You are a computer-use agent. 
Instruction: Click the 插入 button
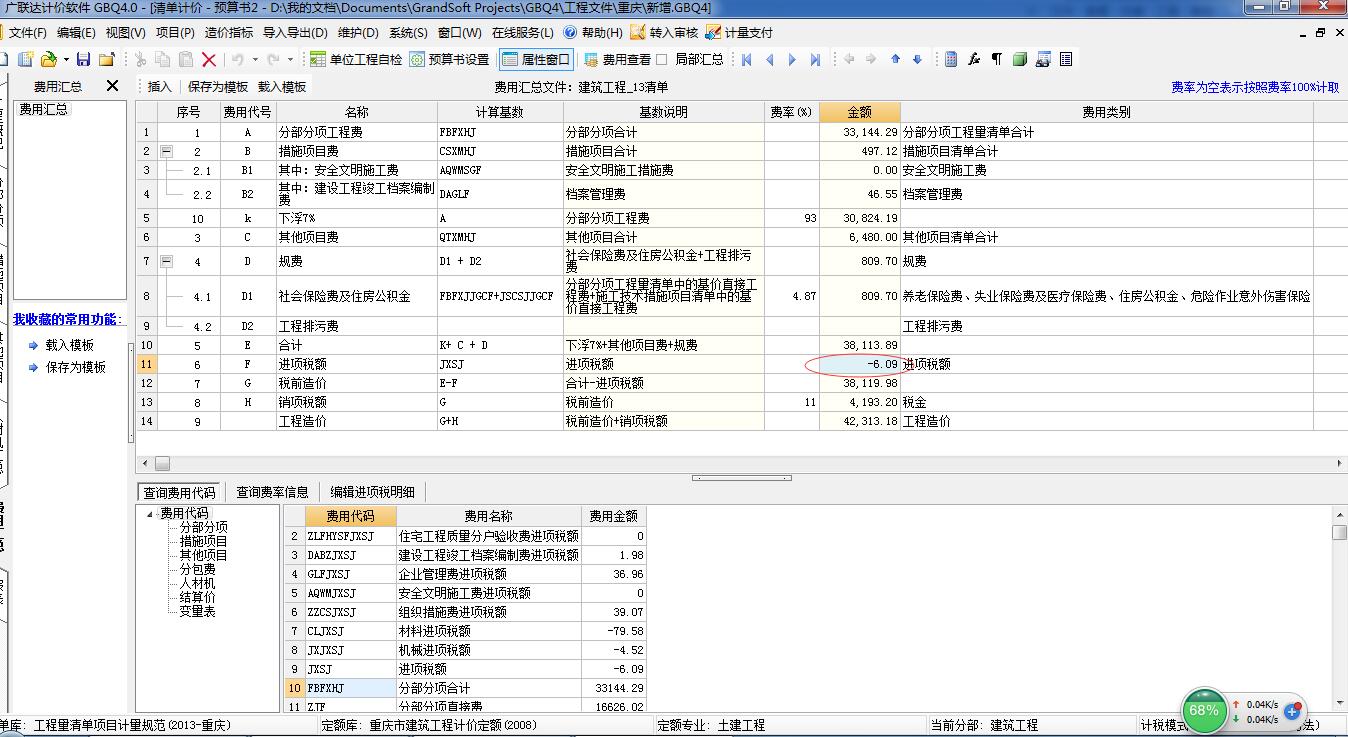pos(160,87)
